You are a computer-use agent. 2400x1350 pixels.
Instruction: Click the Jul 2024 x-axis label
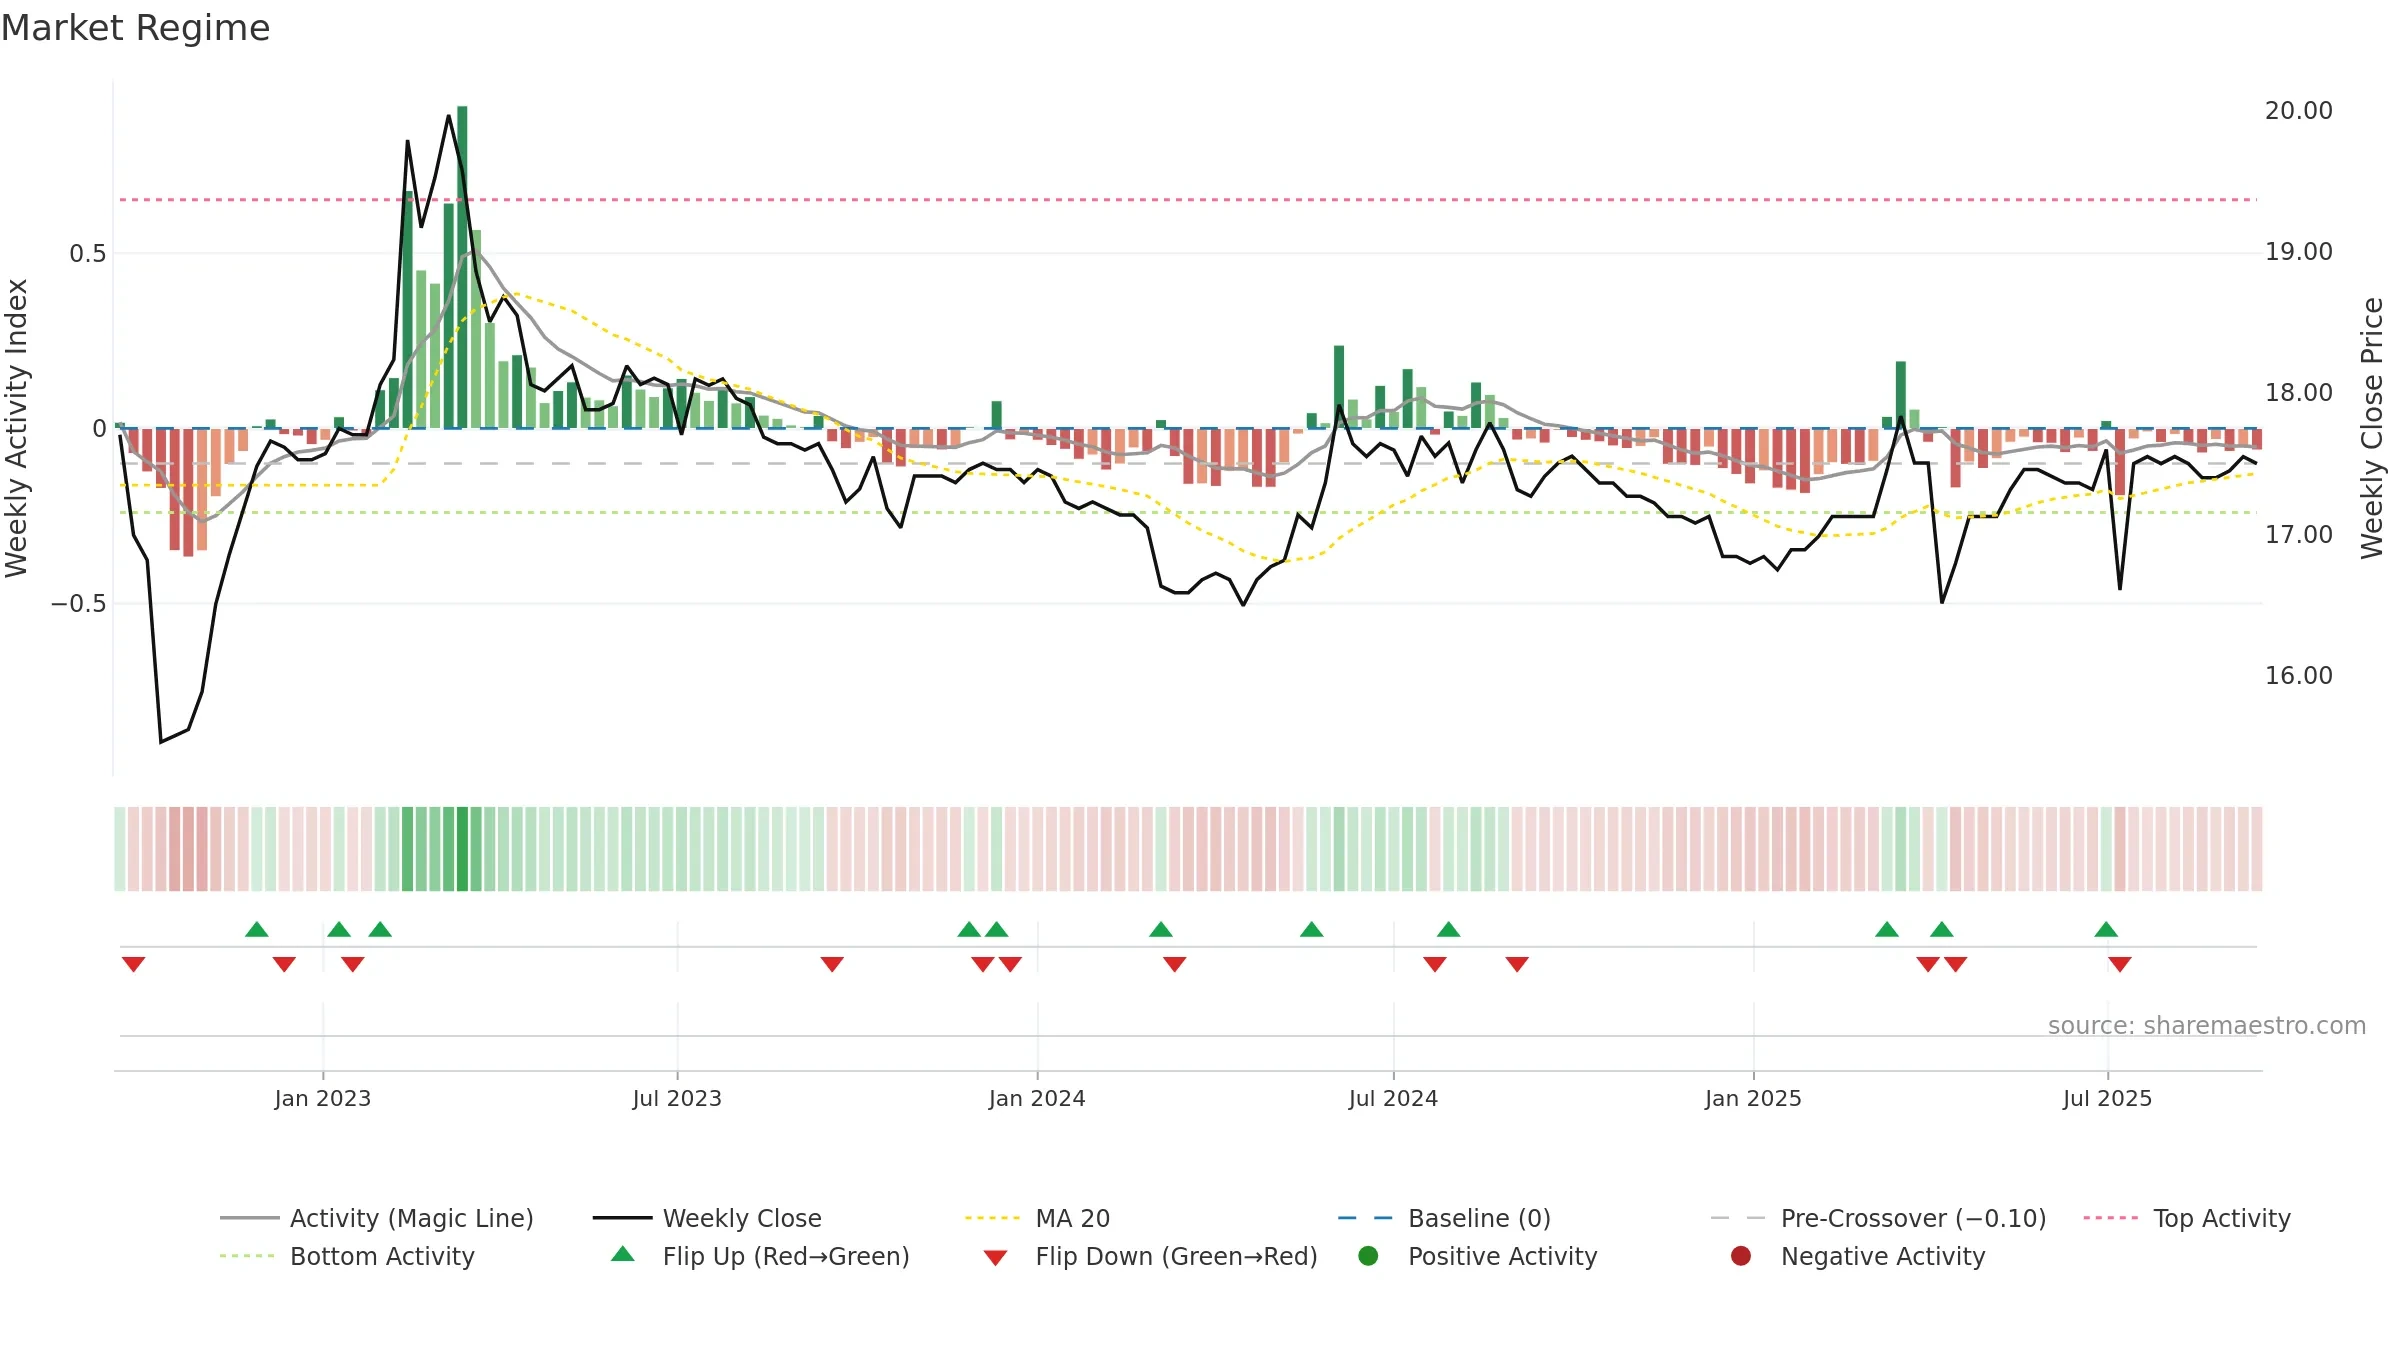pos(1393,1098)
